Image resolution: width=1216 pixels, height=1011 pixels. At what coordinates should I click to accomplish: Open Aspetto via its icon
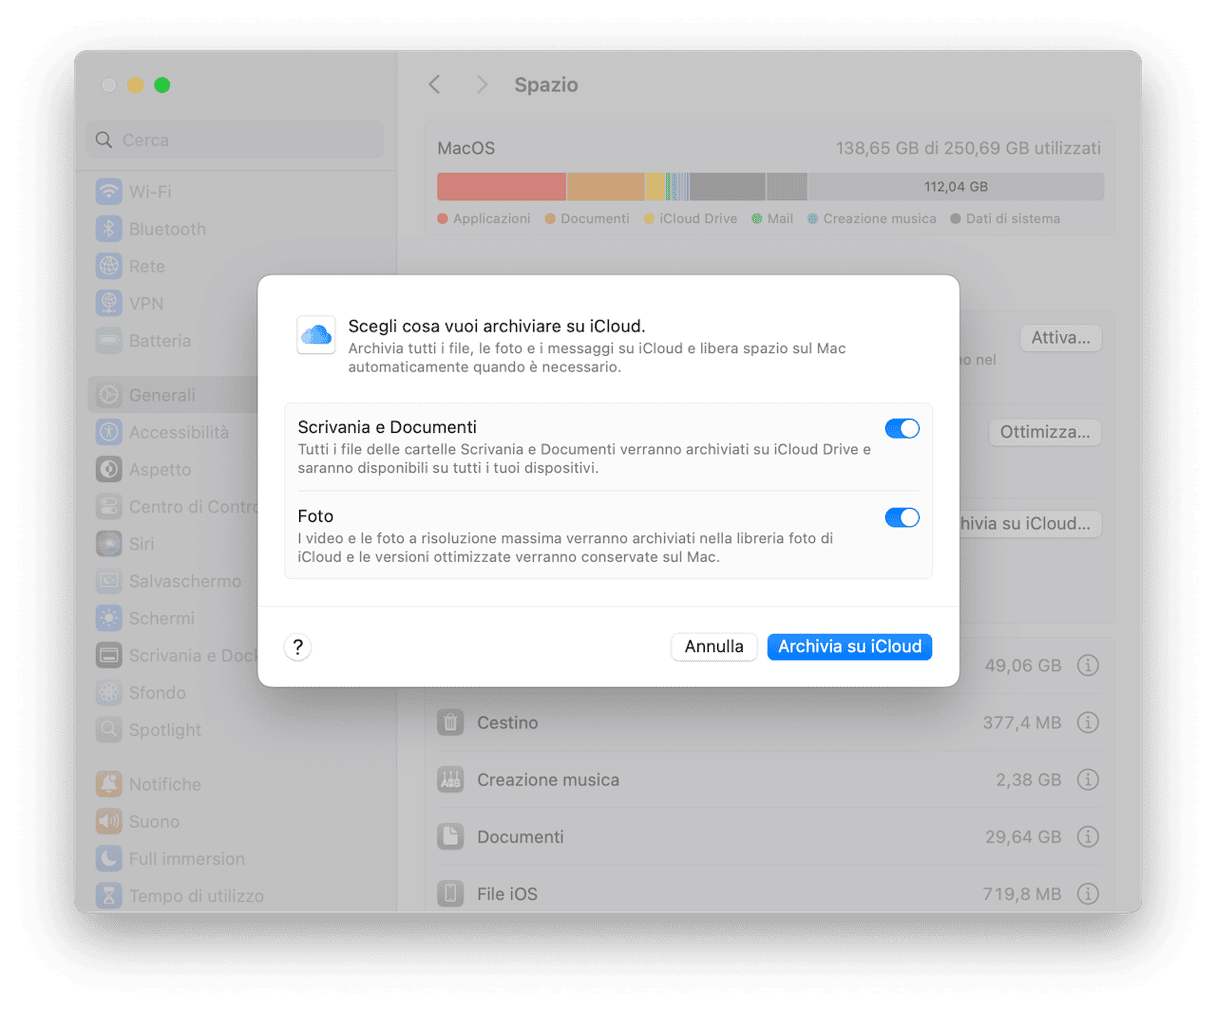click(x=109, y=469)
